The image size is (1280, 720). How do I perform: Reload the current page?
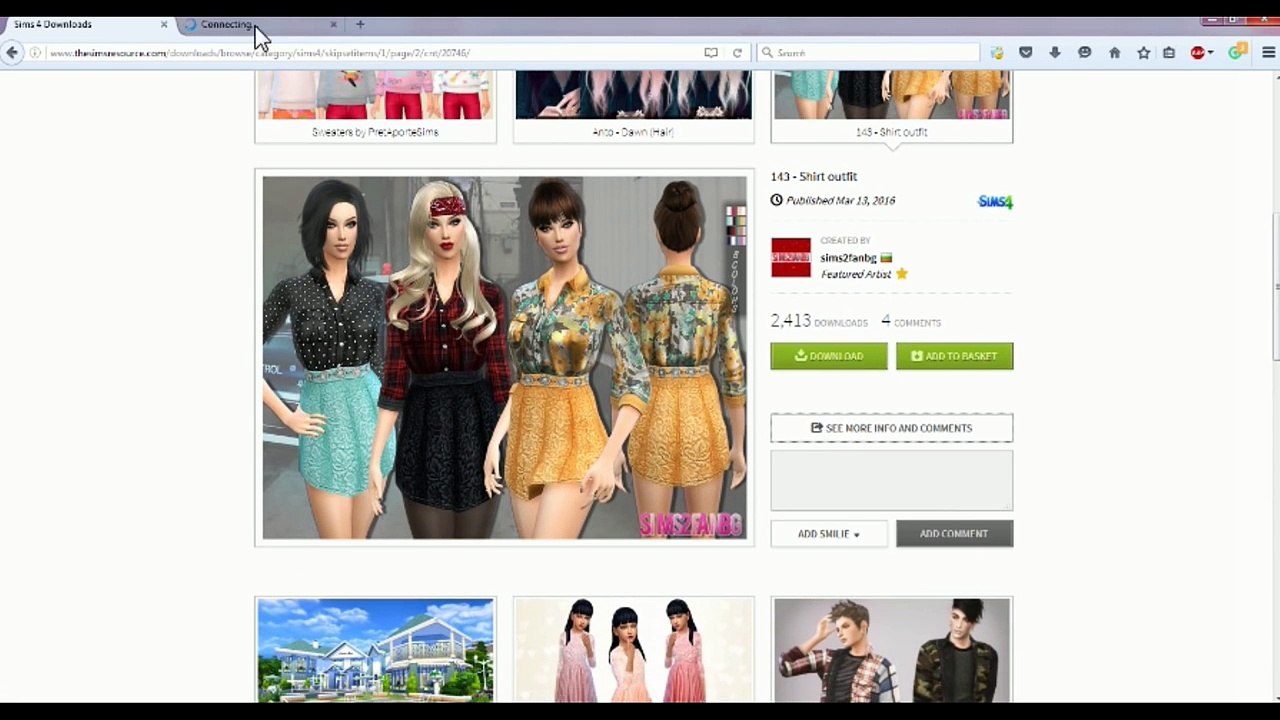pyautogui.click(x=737, y=53)
